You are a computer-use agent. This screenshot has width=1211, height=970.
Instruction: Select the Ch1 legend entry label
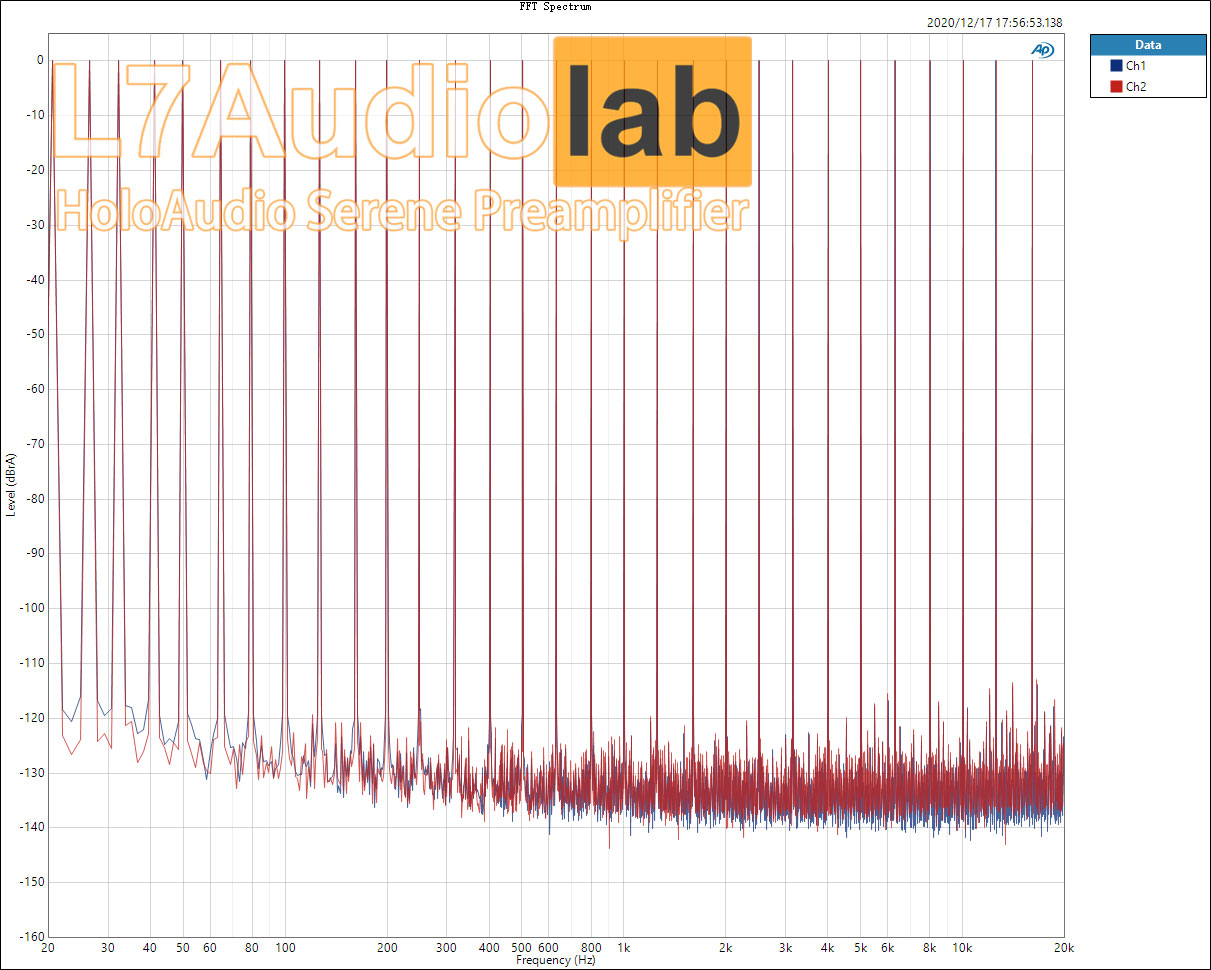(1136, 66)
